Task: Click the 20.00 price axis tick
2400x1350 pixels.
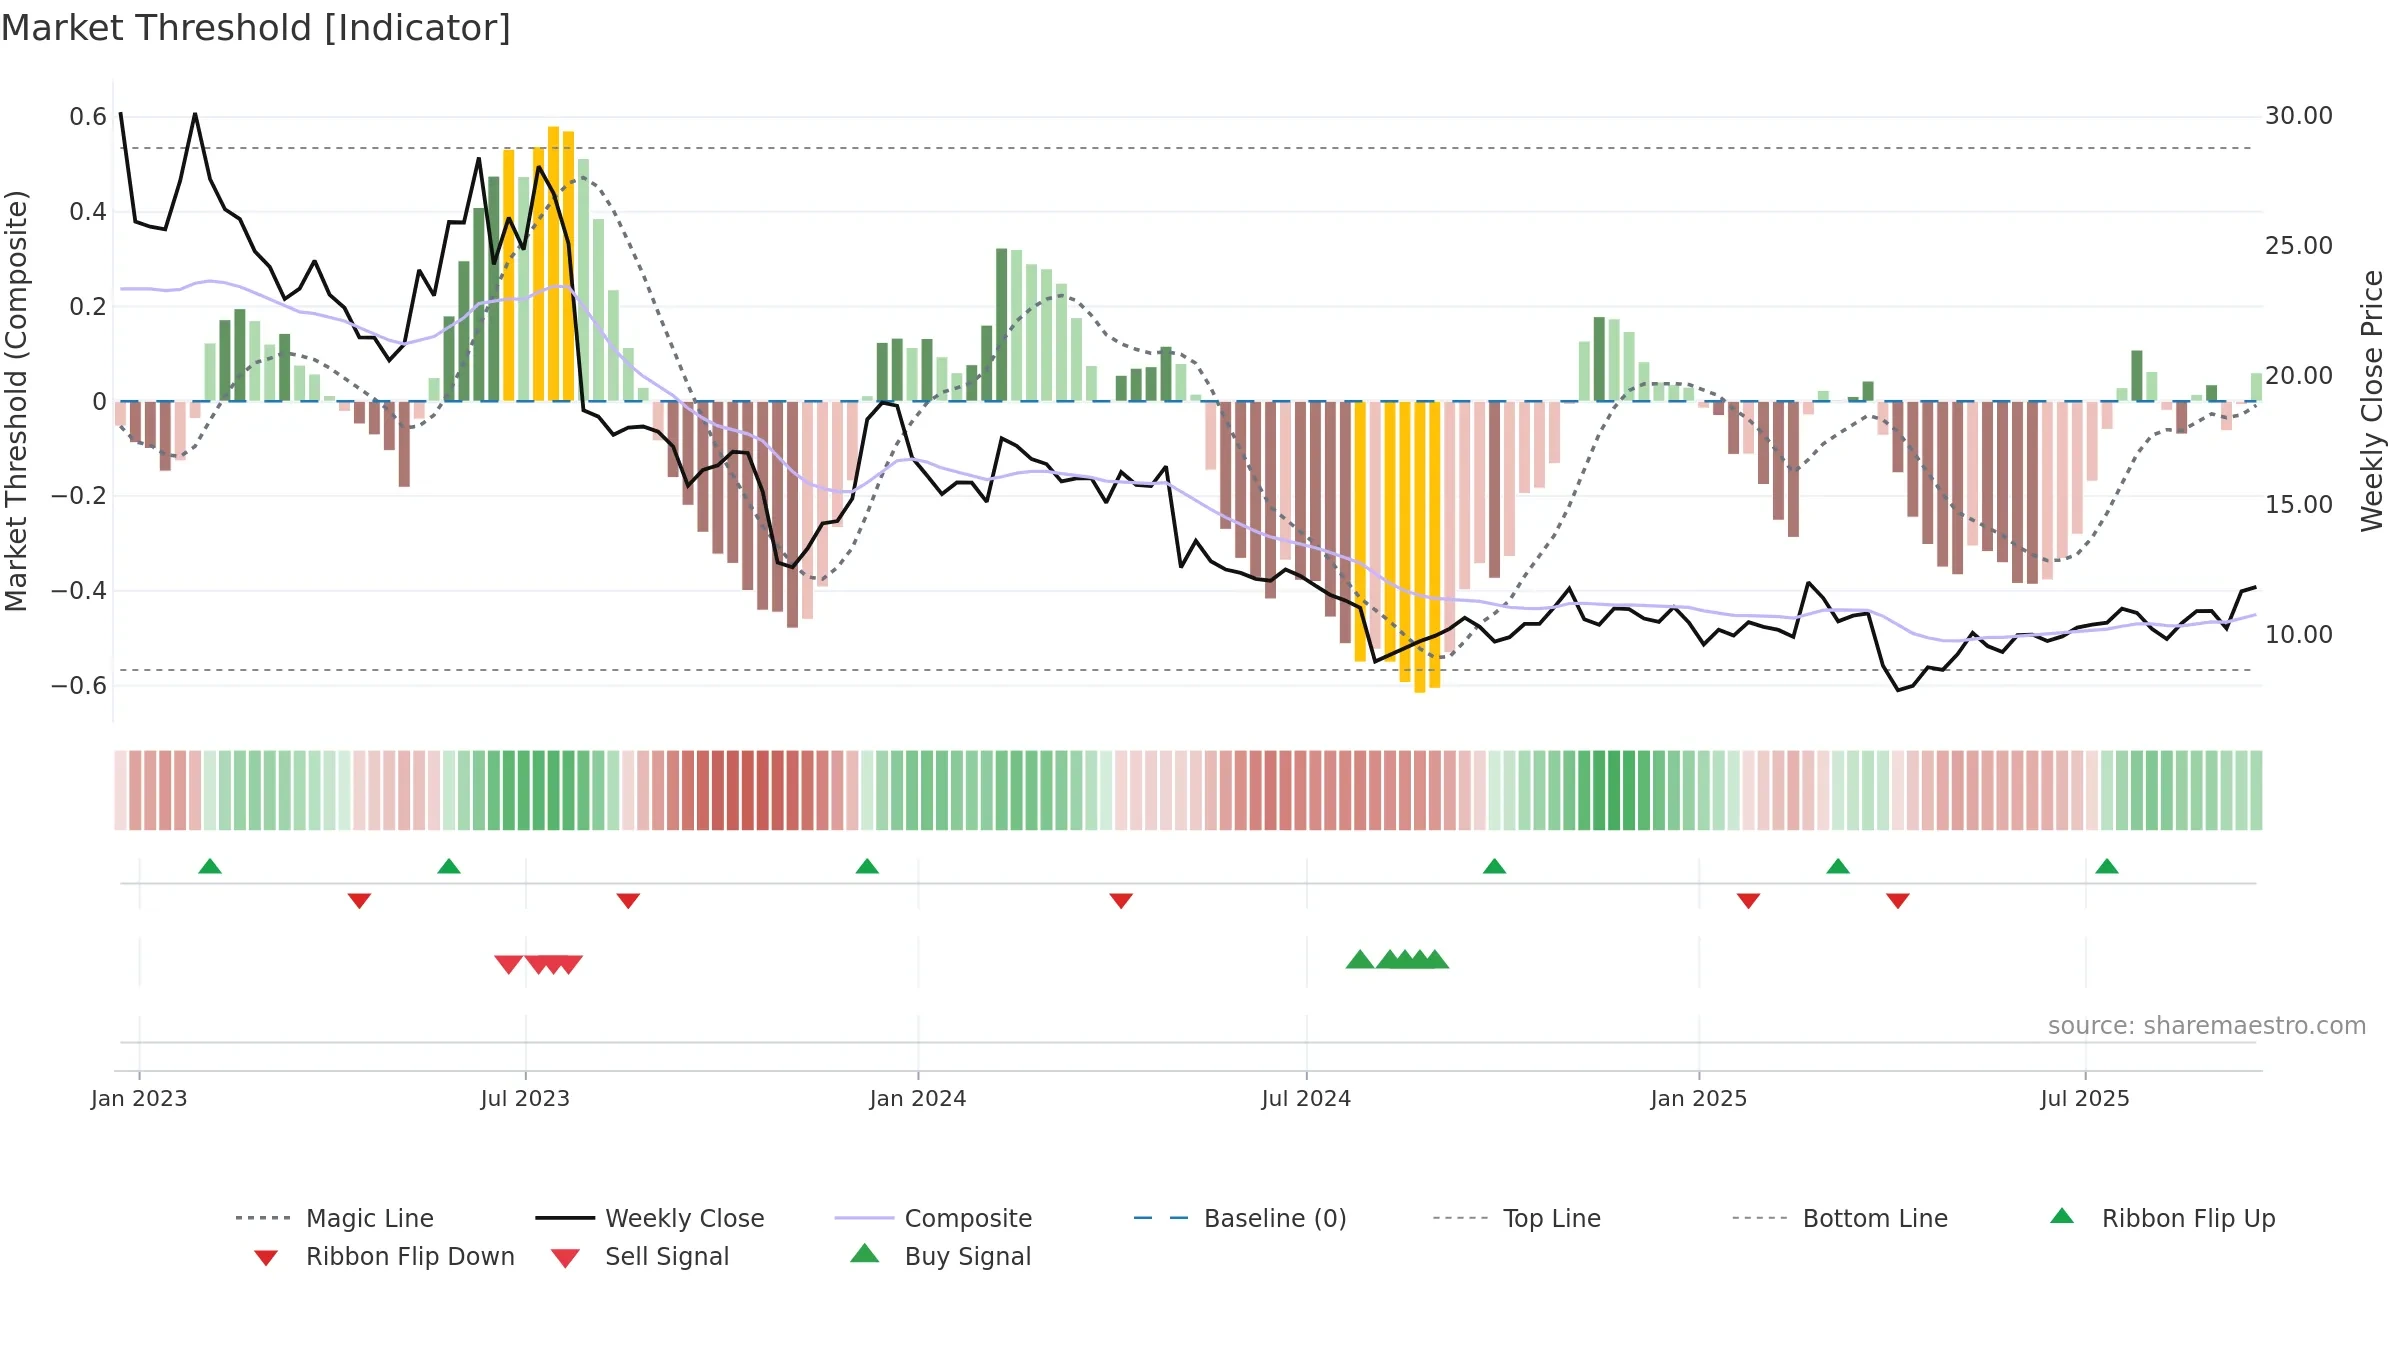Action: click(x=2299, y=376)
